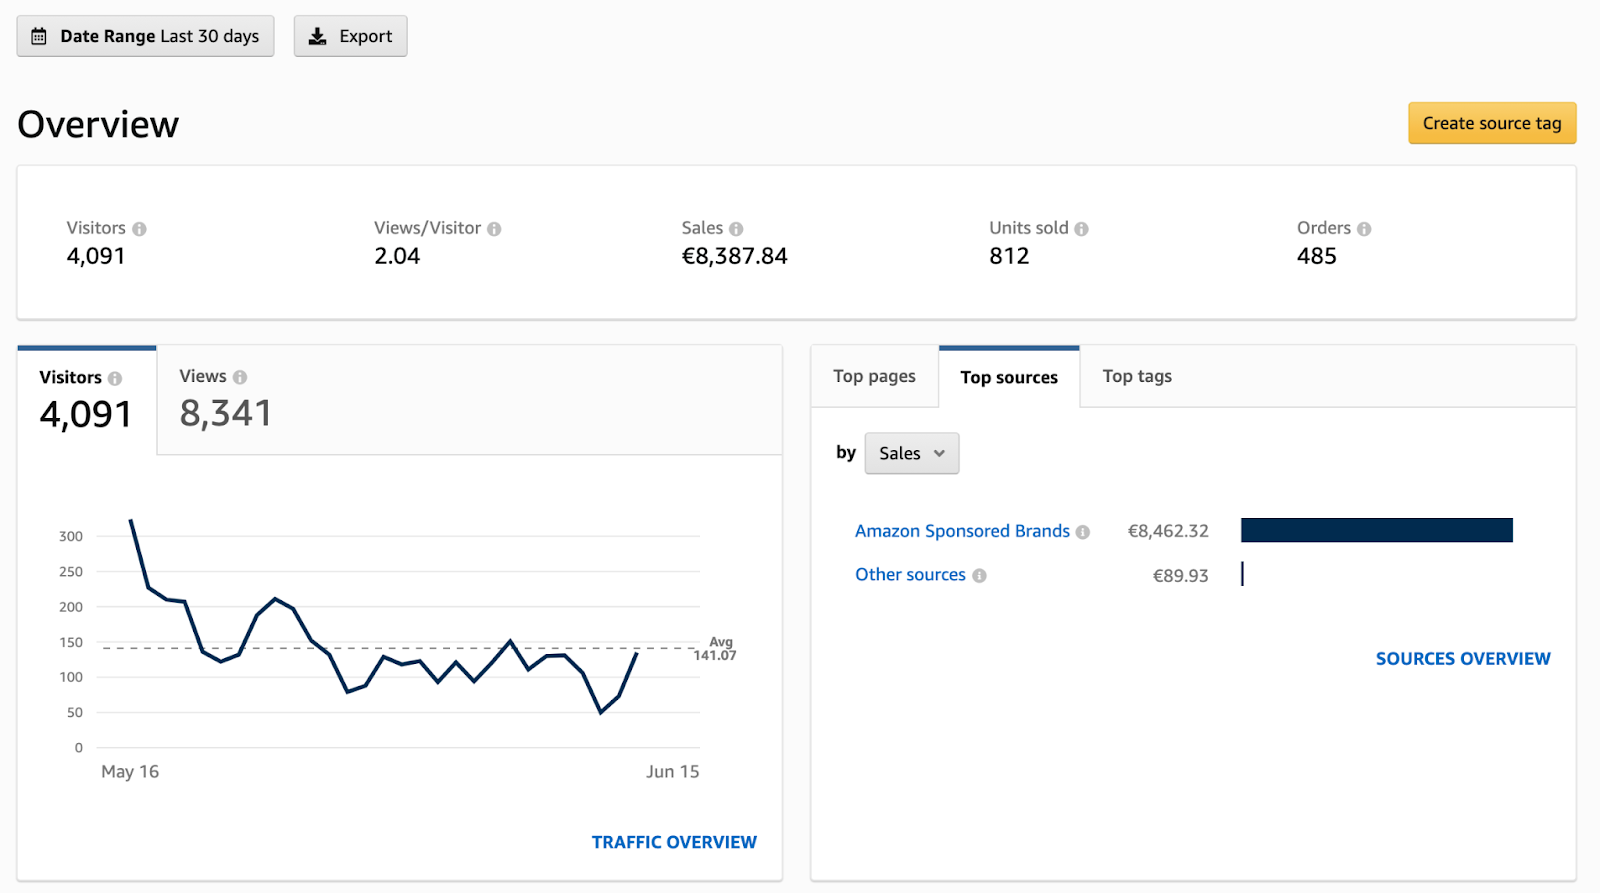
Task: Open the TRAFFIC OVERVIEW link
Action: coord(674,843)
